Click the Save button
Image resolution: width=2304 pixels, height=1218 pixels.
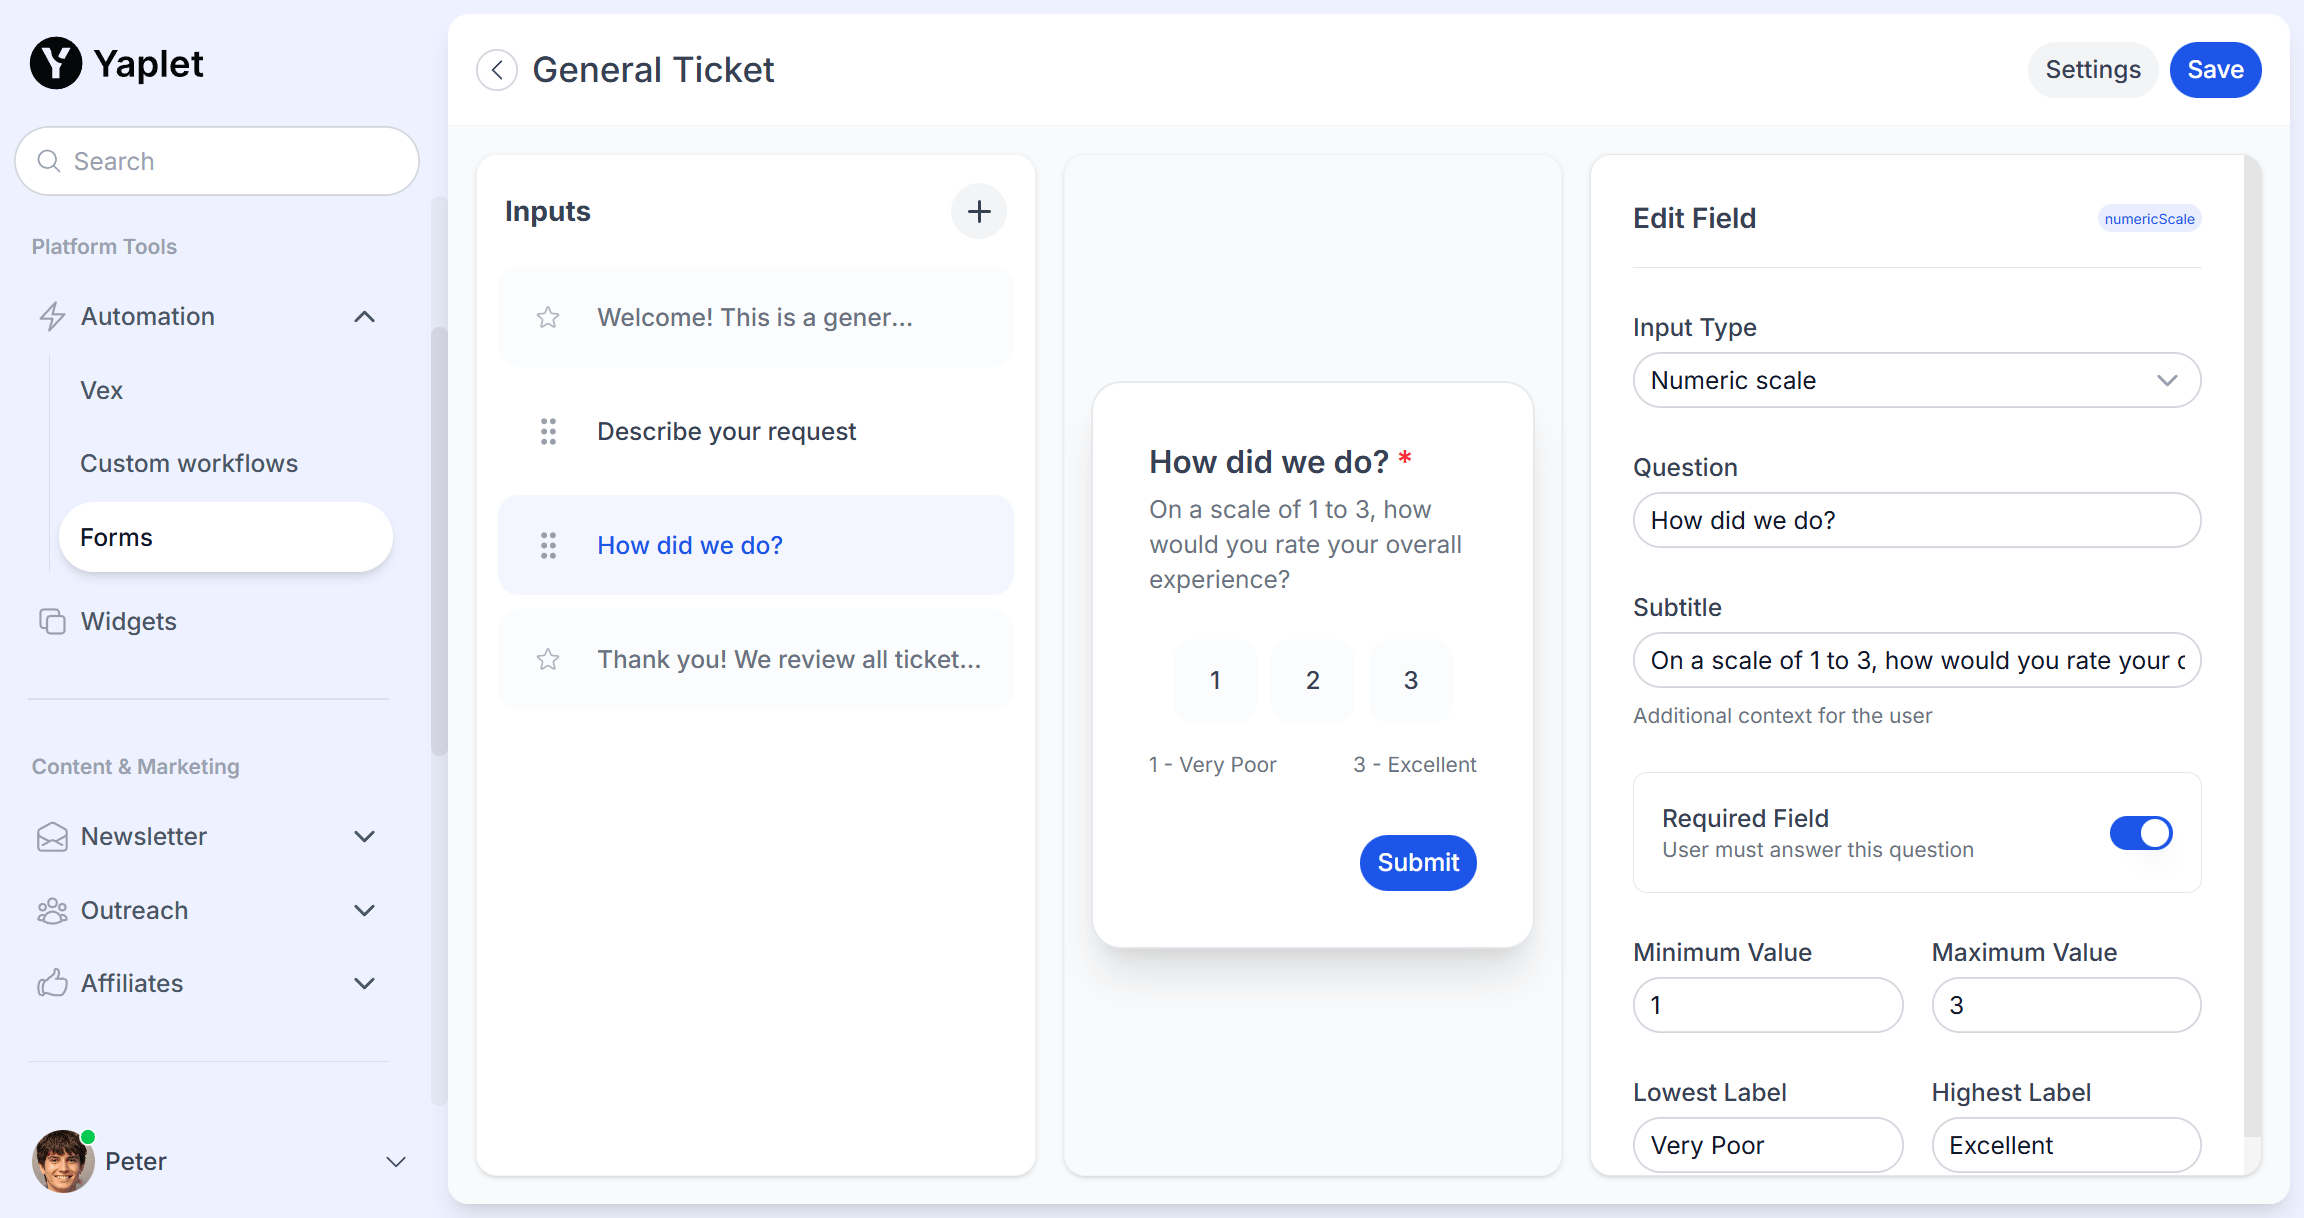point(2215,70)
